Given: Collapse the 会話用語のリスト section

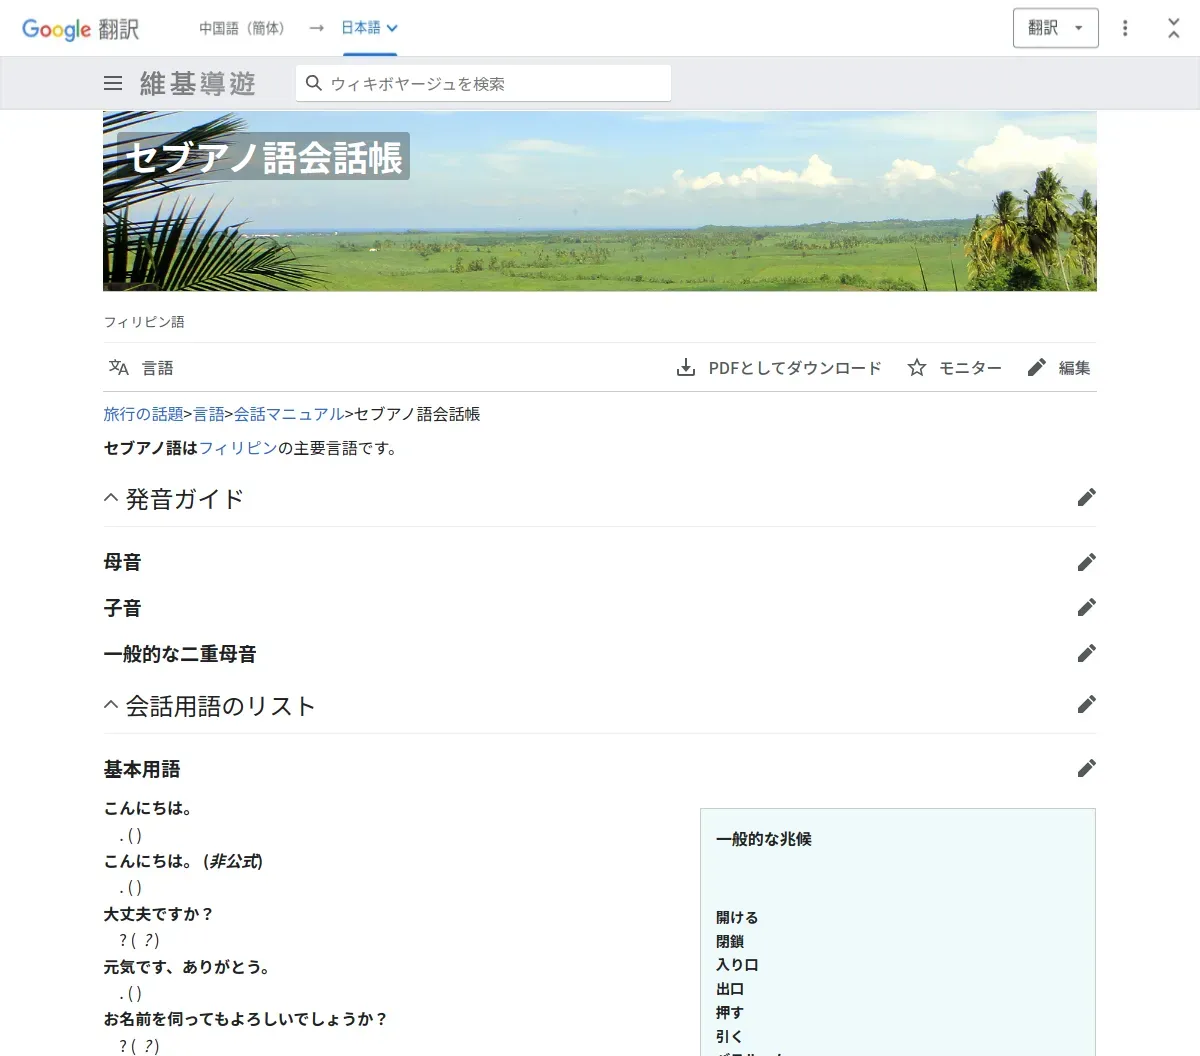Looking at the screenshot, I should (111, 705).
